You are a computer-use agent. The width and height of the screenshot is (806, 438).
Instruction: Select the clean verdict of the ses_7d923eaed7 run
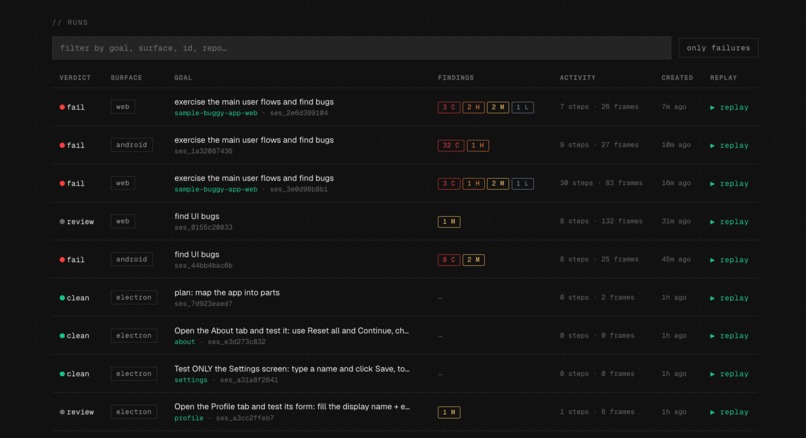coord(75,298)
